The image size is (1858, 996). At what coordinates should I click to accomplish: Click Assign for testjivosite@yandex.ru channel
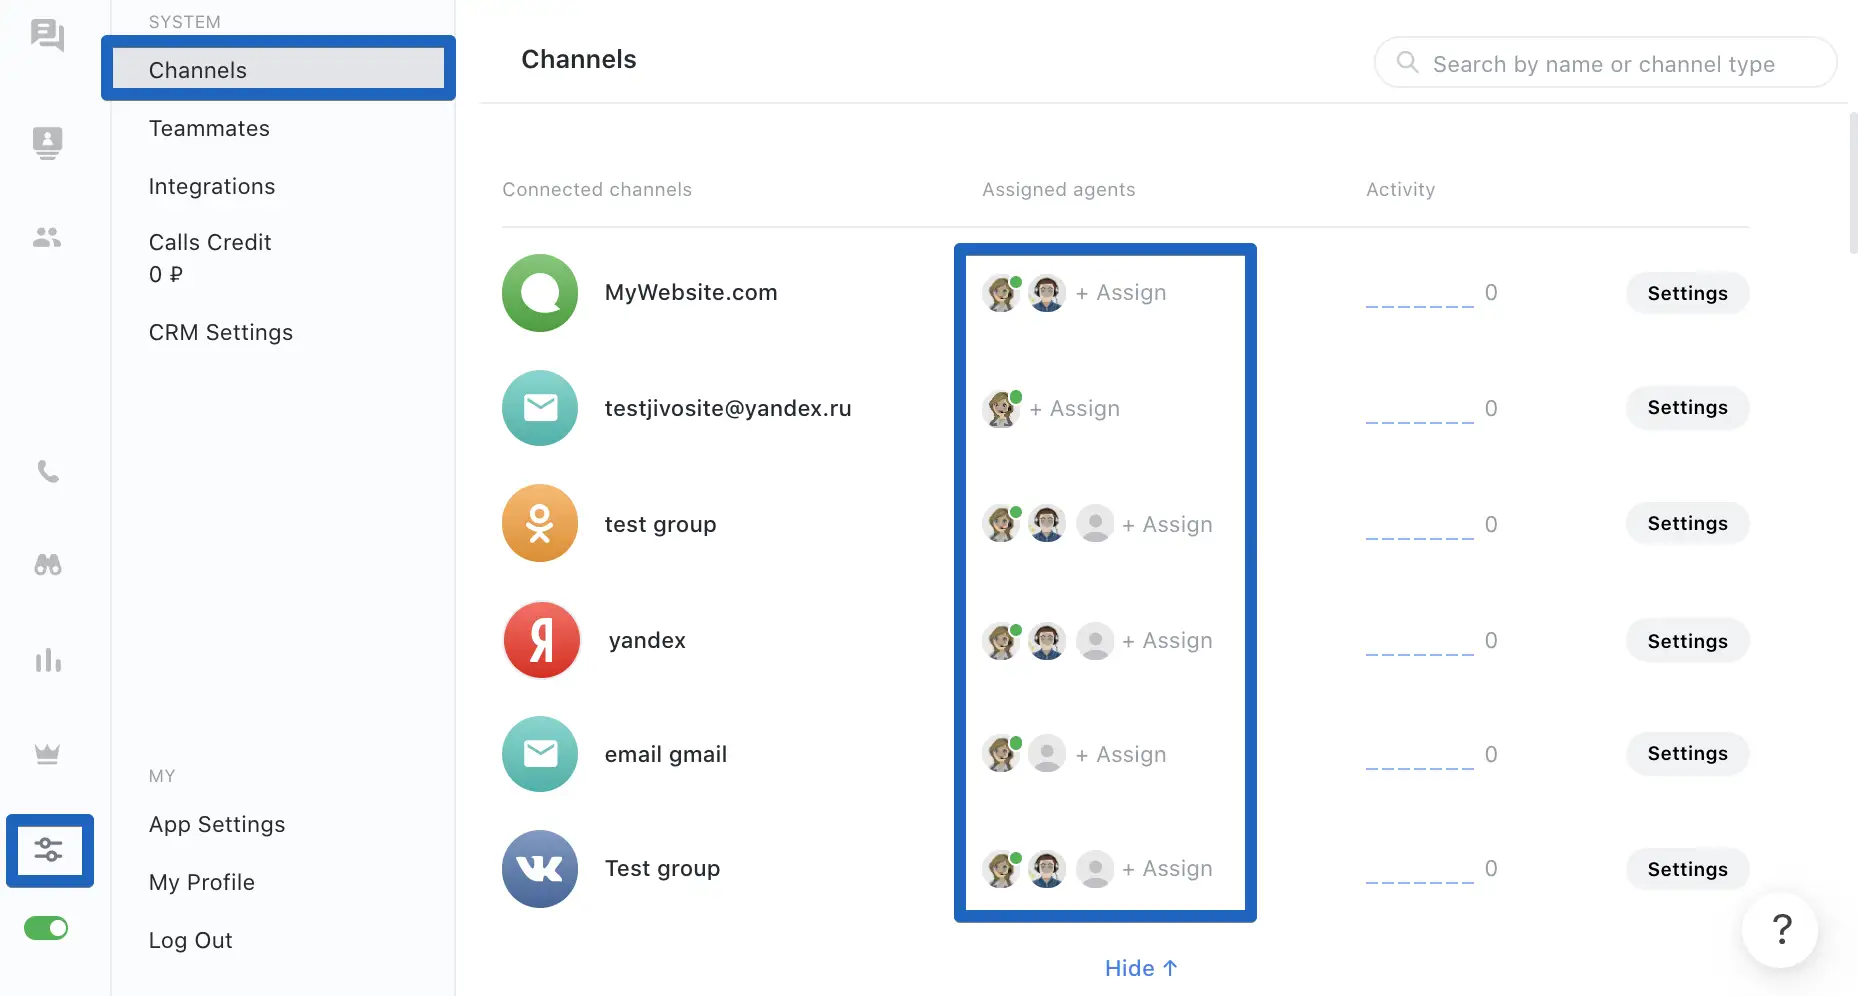coord(1075,408)
